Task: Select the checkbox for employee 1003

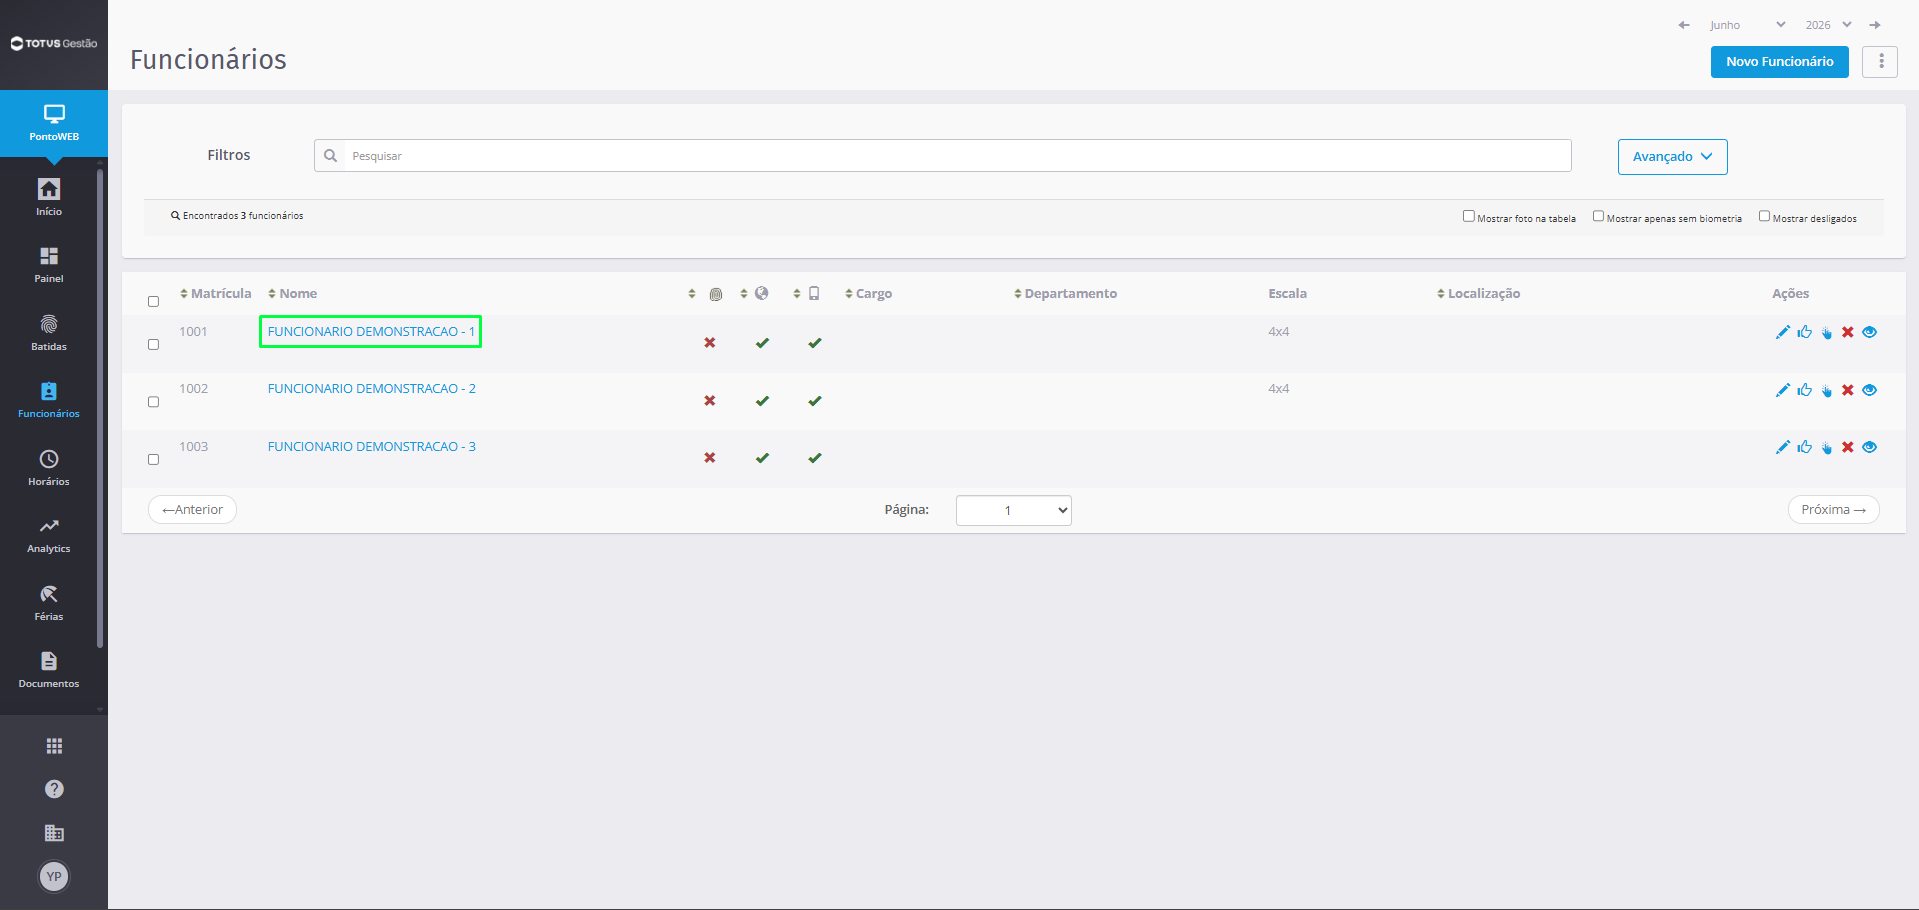Action: (153, 460)
